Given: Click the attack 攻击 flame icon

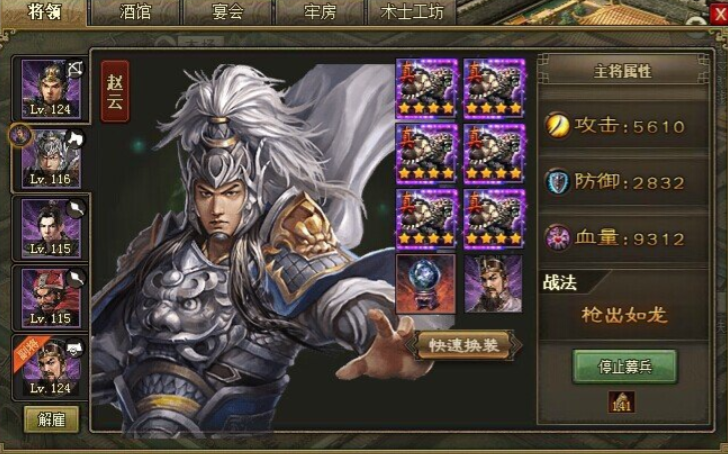Looking at the screenshot, I should pyautogui.click(x=558, y=126).
